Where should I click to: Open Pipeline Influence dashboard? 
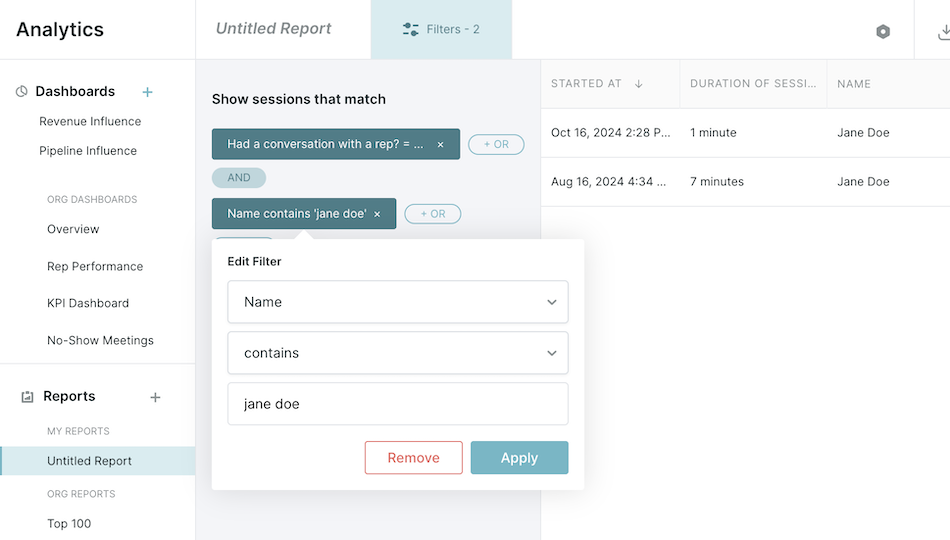tap(88, 150)
